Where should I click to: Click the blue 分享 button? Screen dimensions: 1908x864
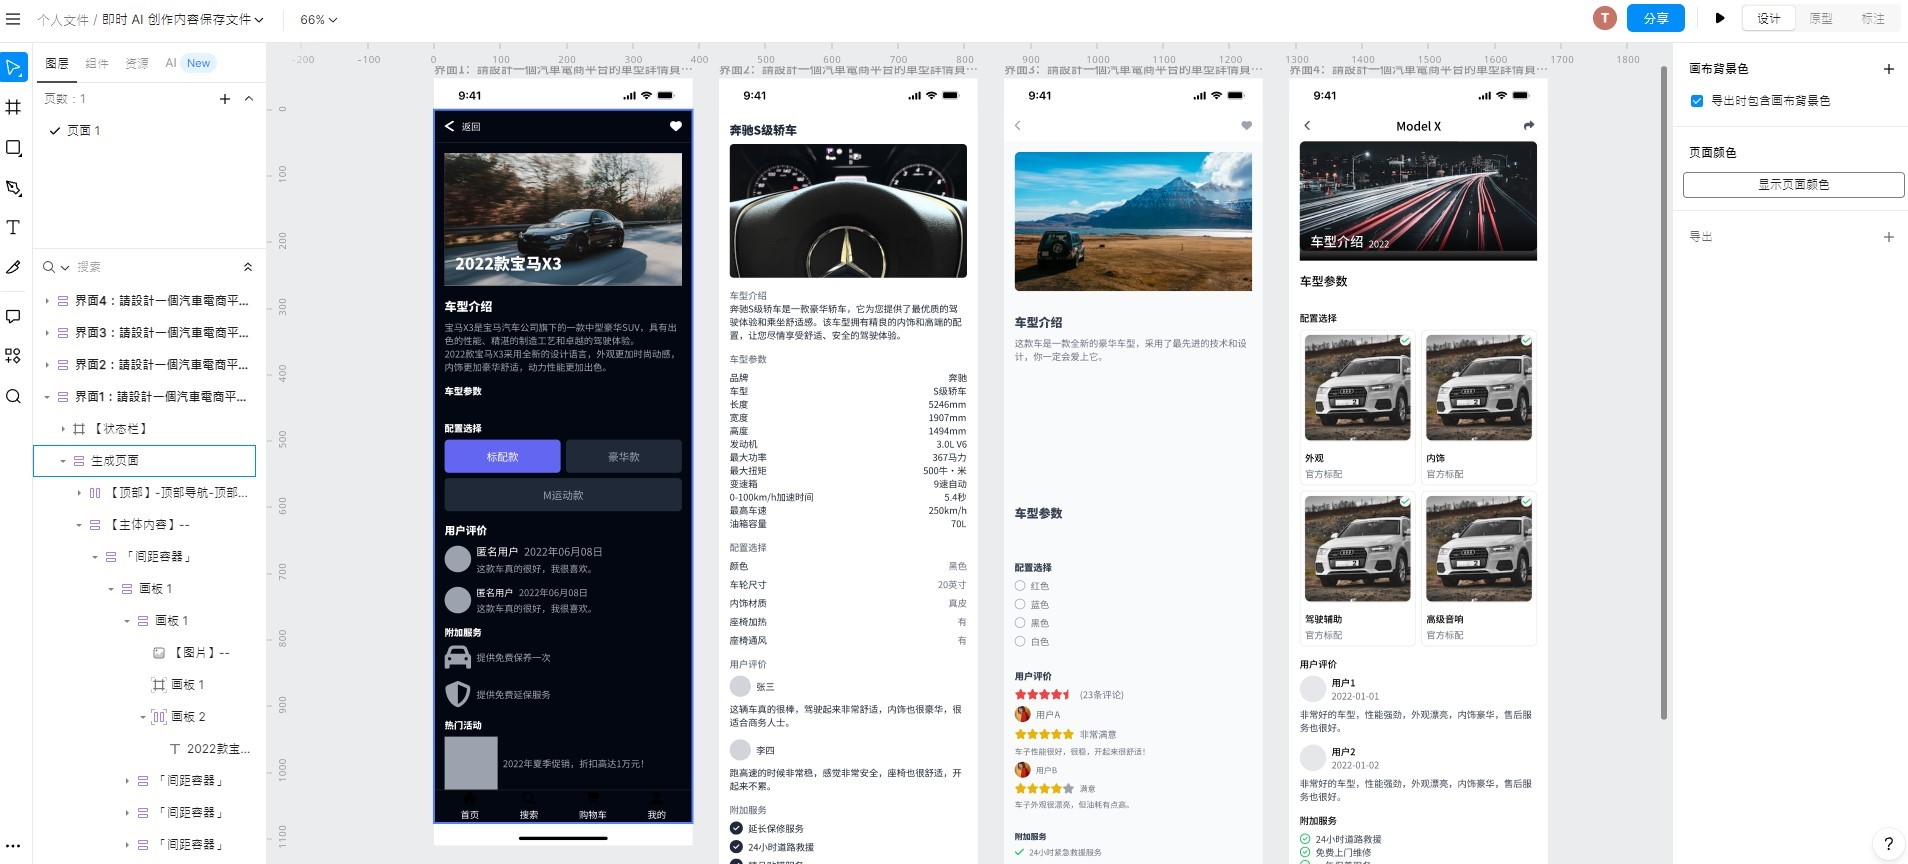[1656, 18]
